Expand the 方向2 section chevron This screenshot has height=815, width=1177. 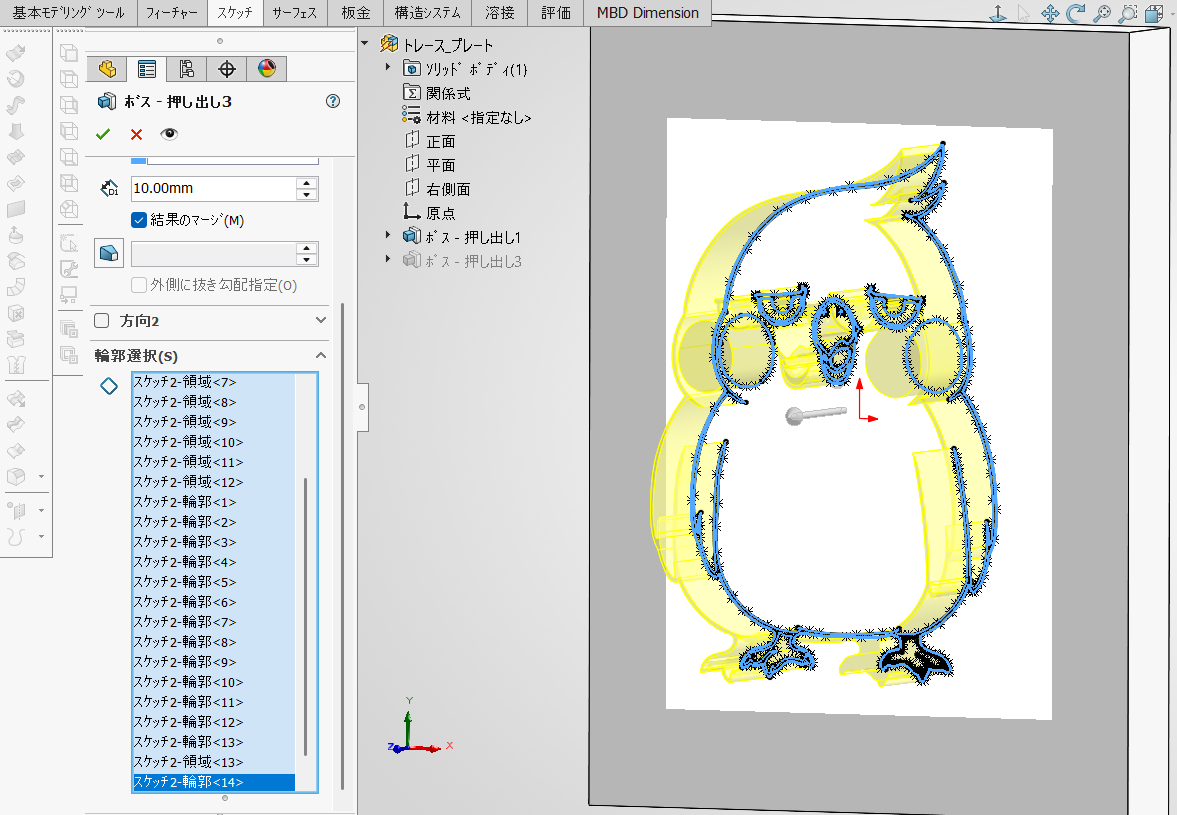coord(321,320)
